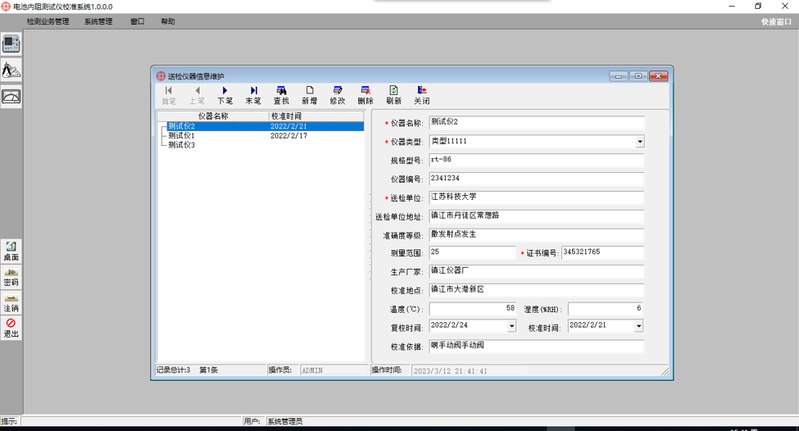799x431 pixels.
Task: Select 测试仪3 in the instrument list
Action: (x=181, y=145)
